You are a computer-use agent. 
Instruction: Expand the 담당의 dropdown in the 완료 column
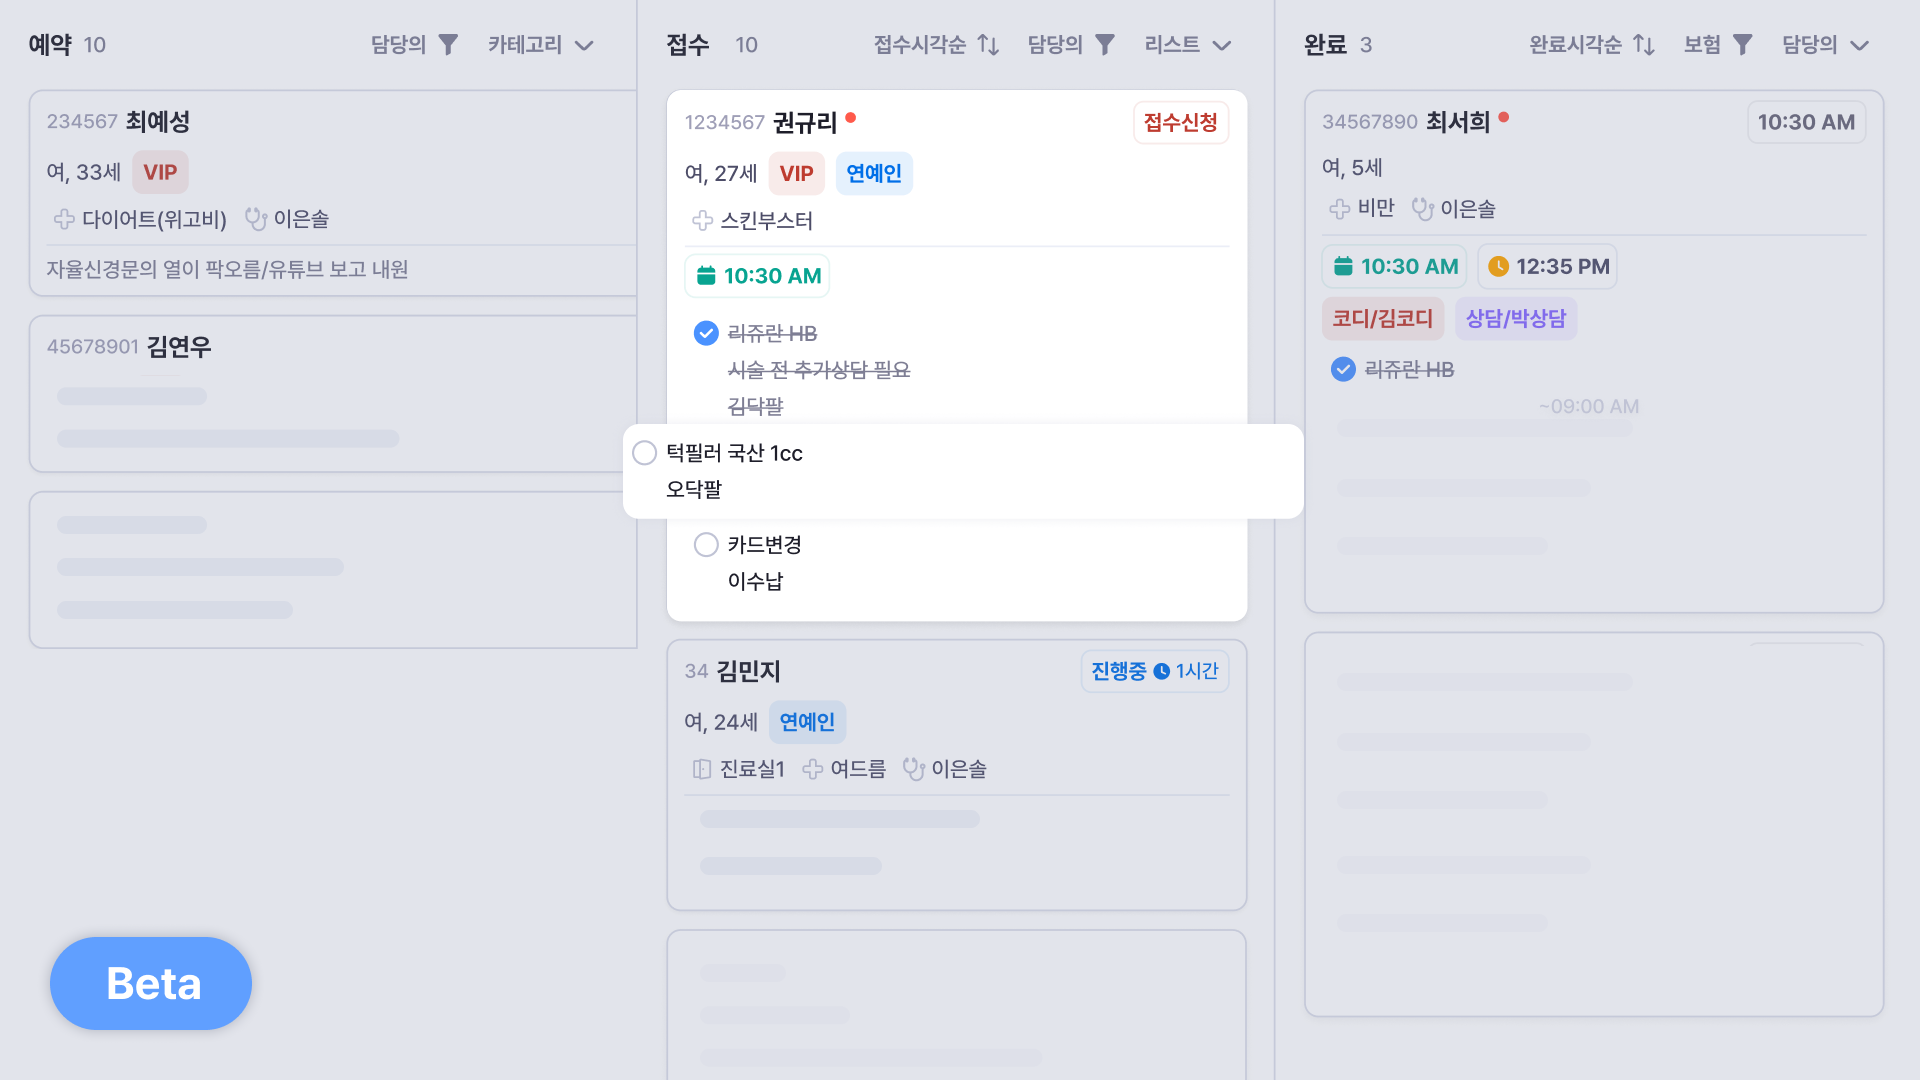[1826, 45]
